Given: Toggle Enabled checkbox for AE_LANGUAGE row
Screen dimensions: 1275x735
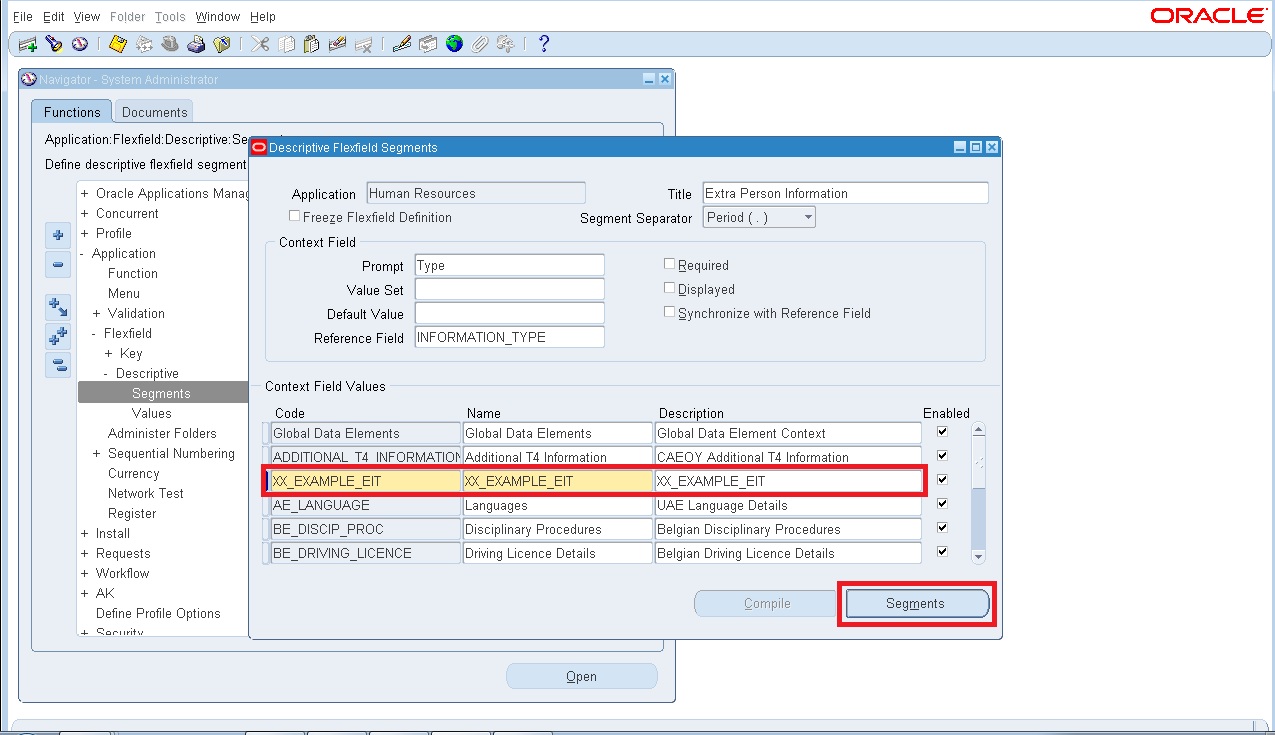Looking at the screenshot, I should (x=941, y=504).
